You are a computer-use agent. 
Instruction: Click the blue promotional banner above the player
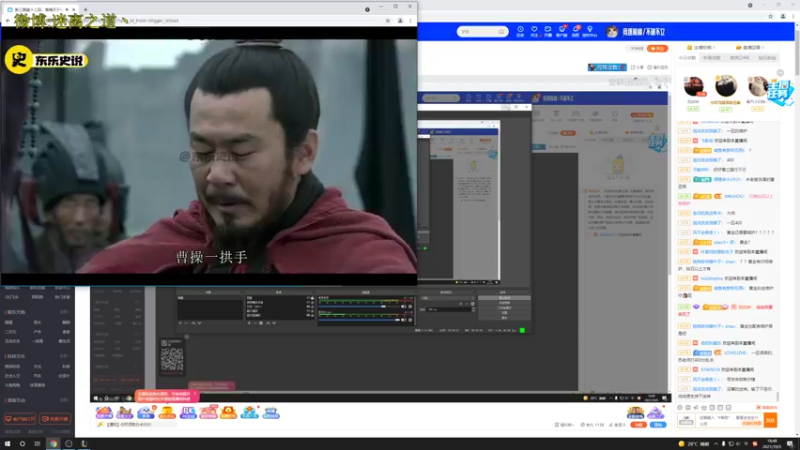click(x=607, y=67)
